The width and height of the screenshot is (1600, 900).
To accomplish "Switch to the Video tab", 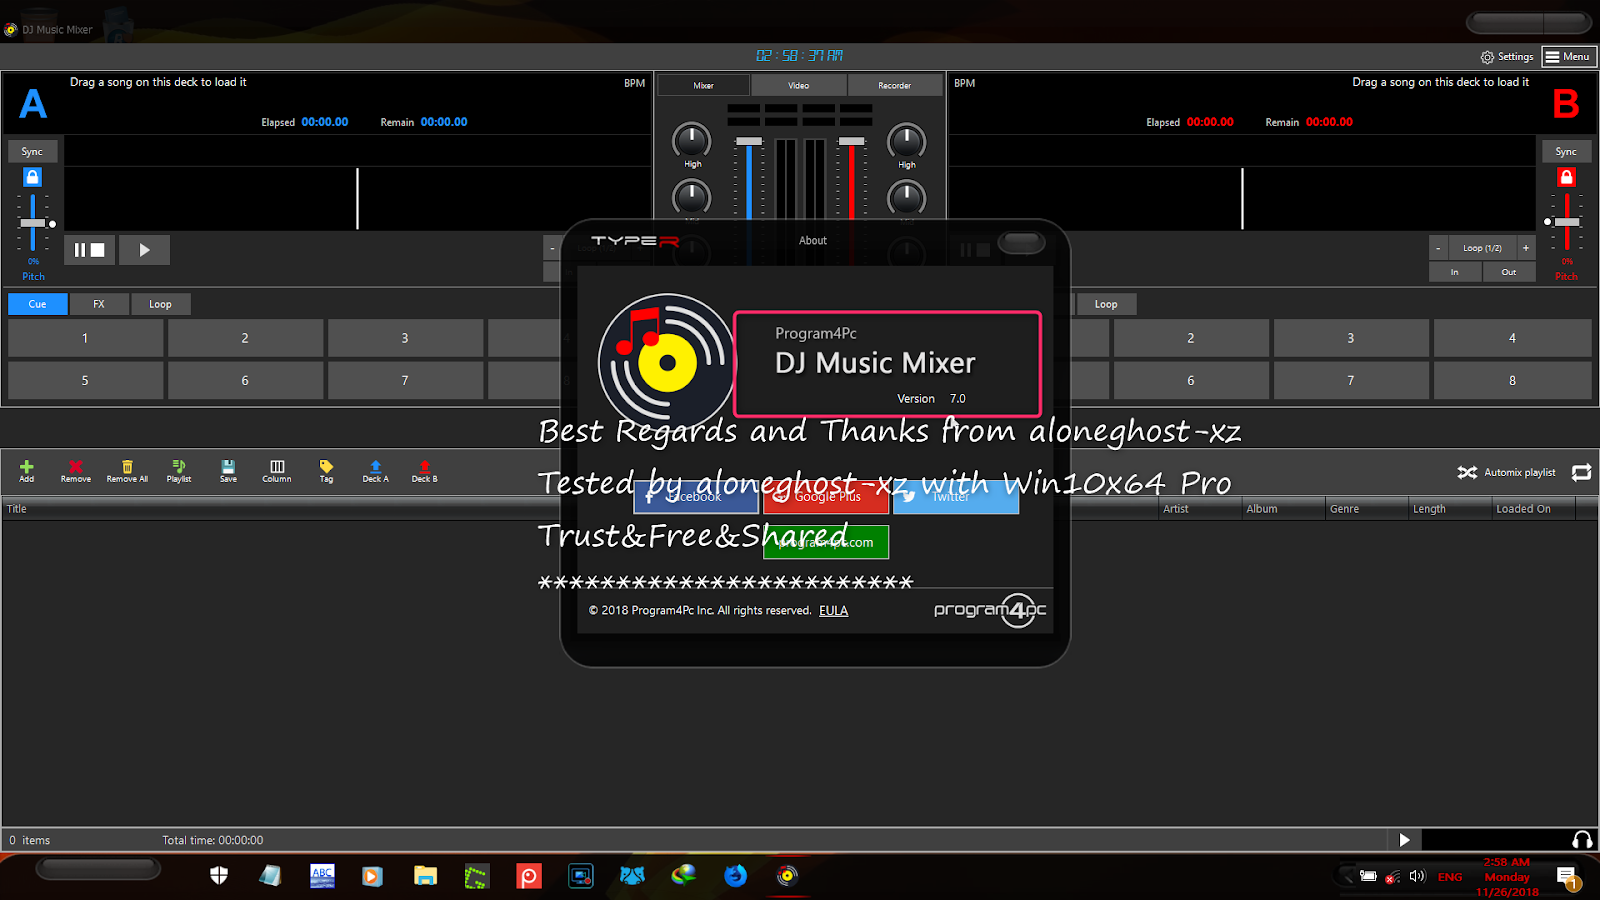I will pos(797,85).
